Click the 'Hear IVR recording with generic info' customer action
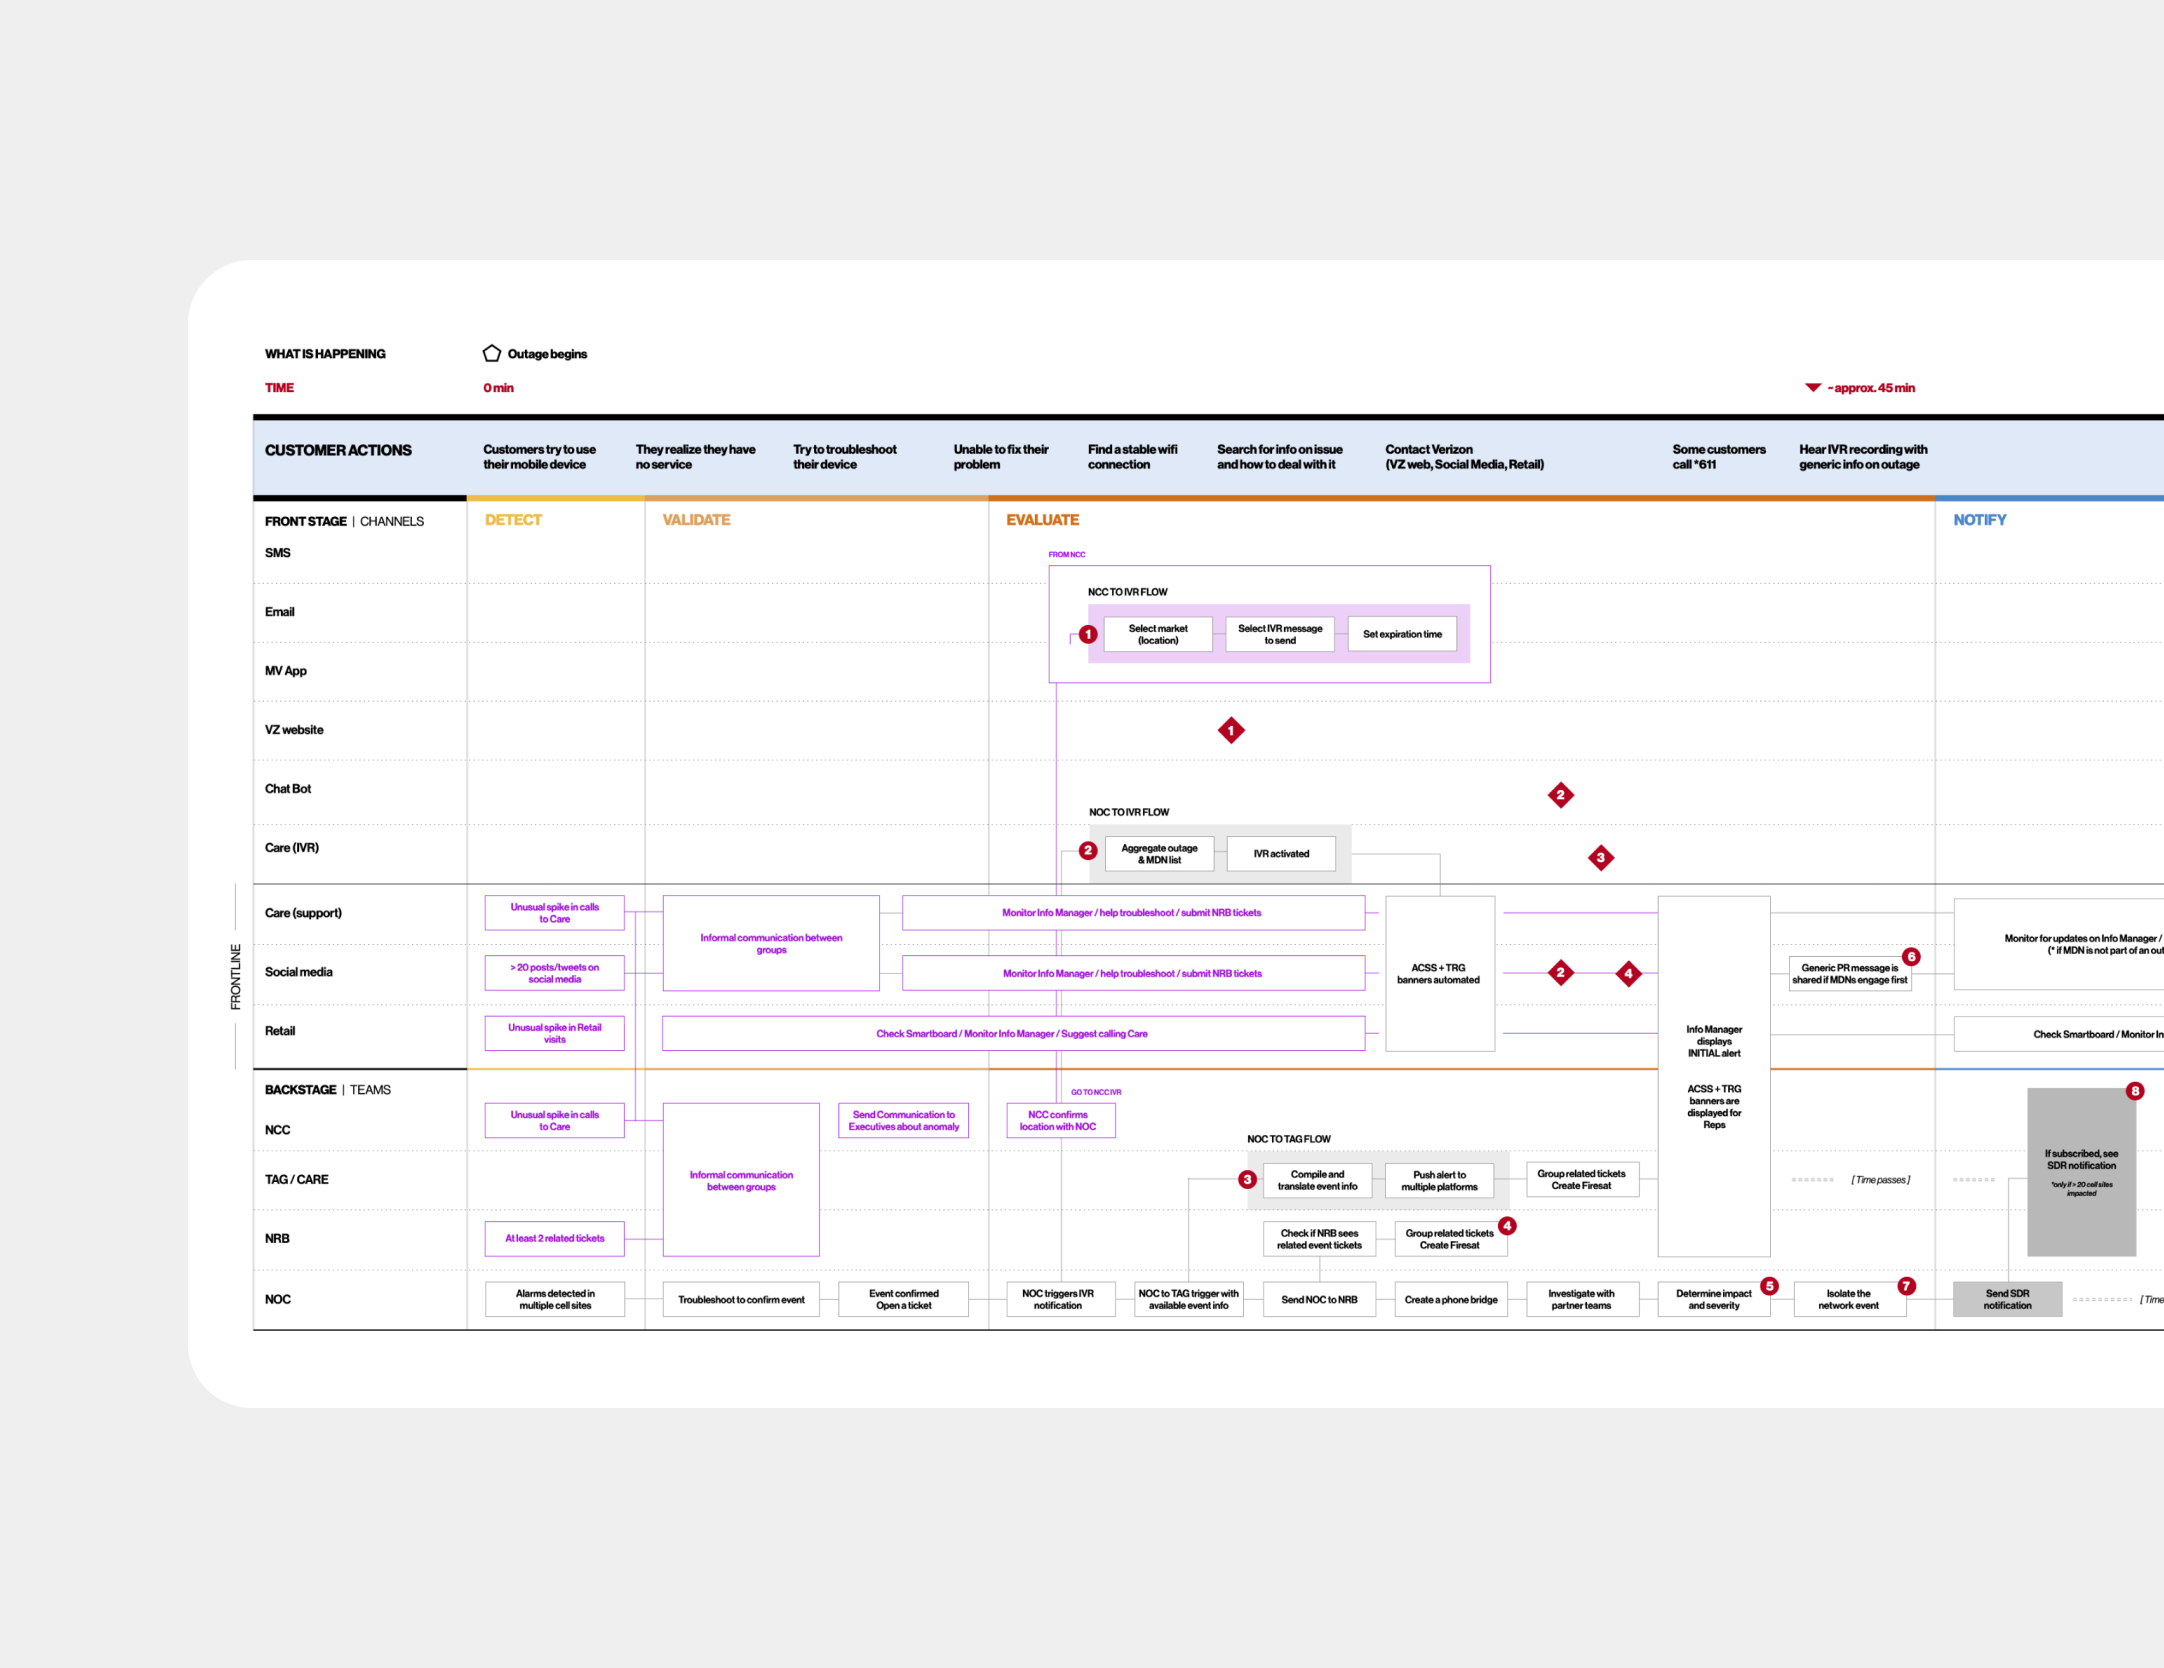The image size is (2164, 1668). 1863,457
